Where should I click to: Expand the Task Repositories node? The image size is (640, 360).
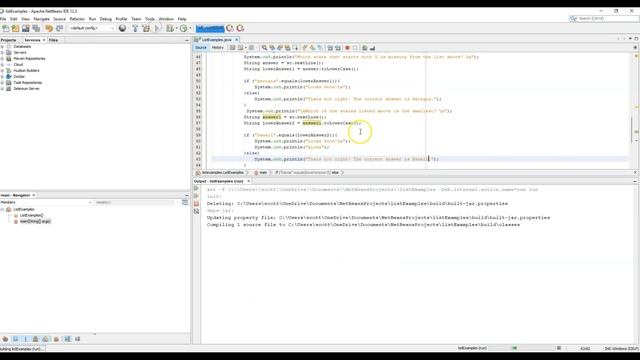pyautogui.click(x=2, y=83)
